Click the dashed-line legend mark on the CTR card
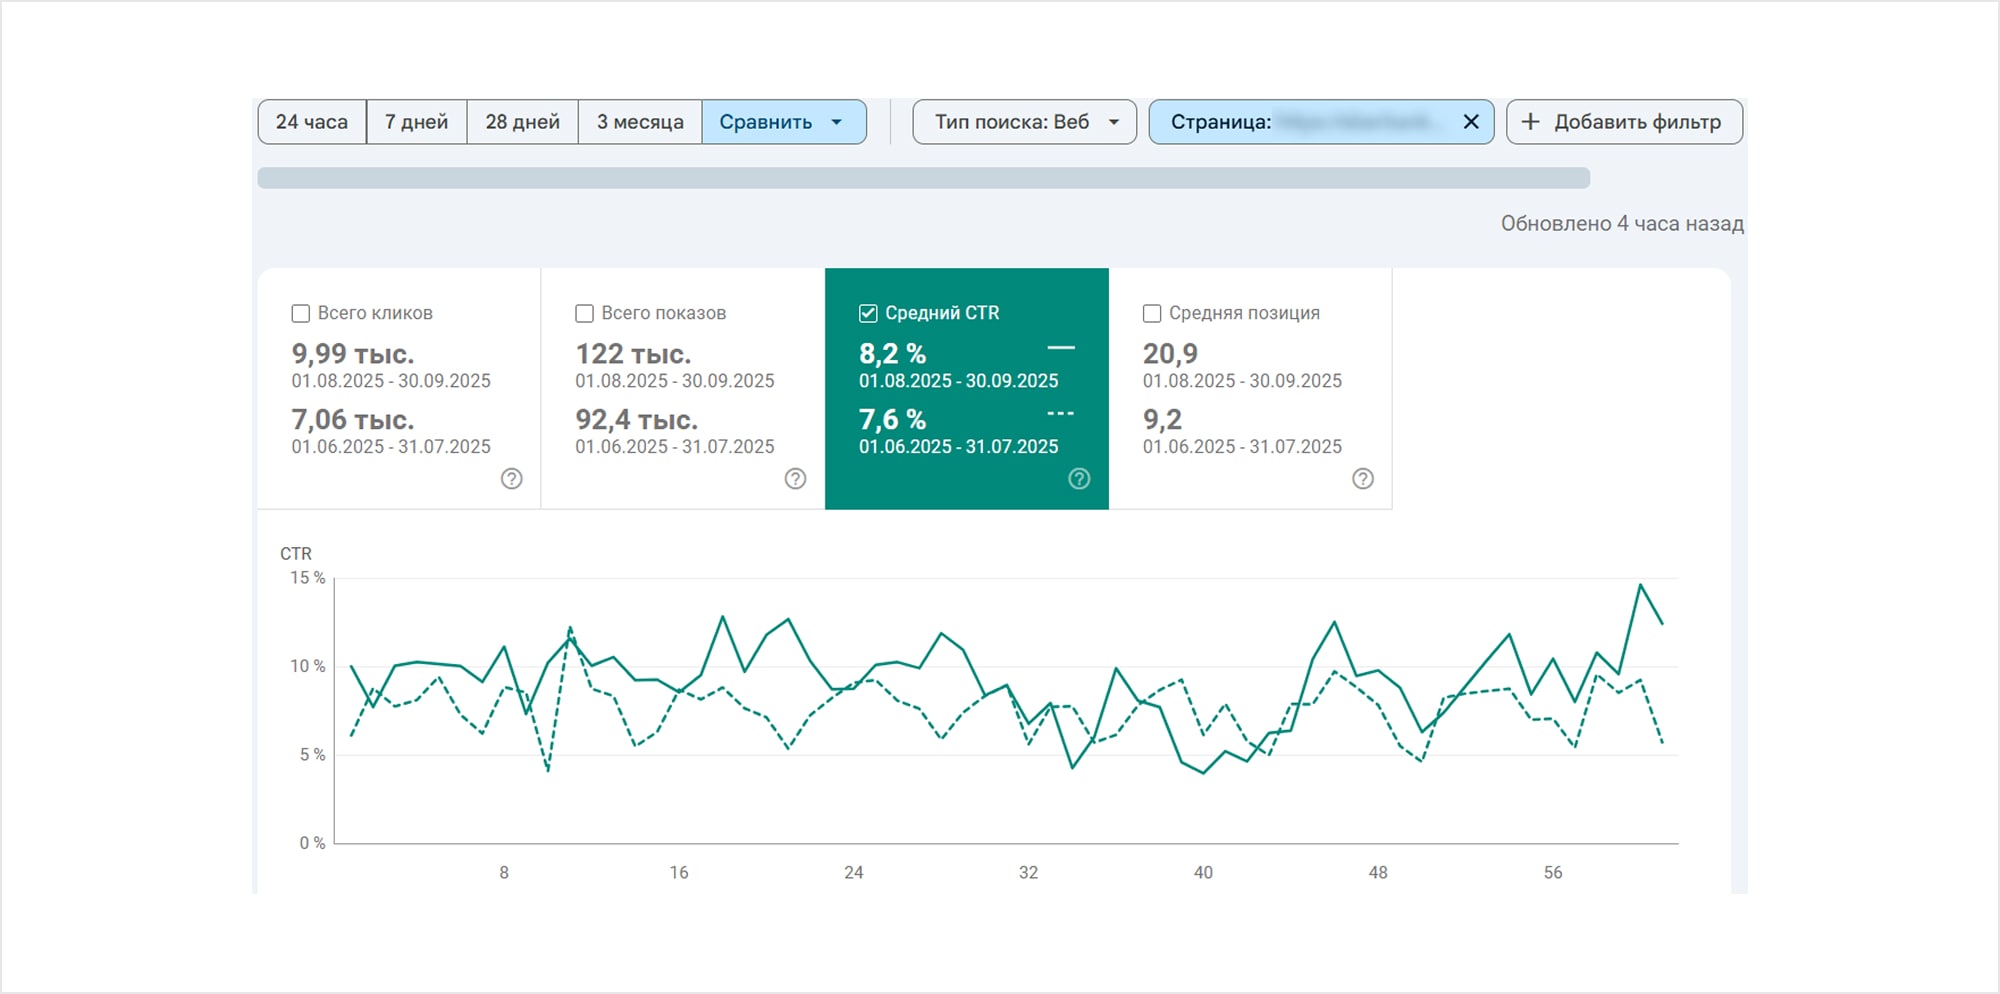This screenshot has height=994, width=2000. pos(1059,412)
